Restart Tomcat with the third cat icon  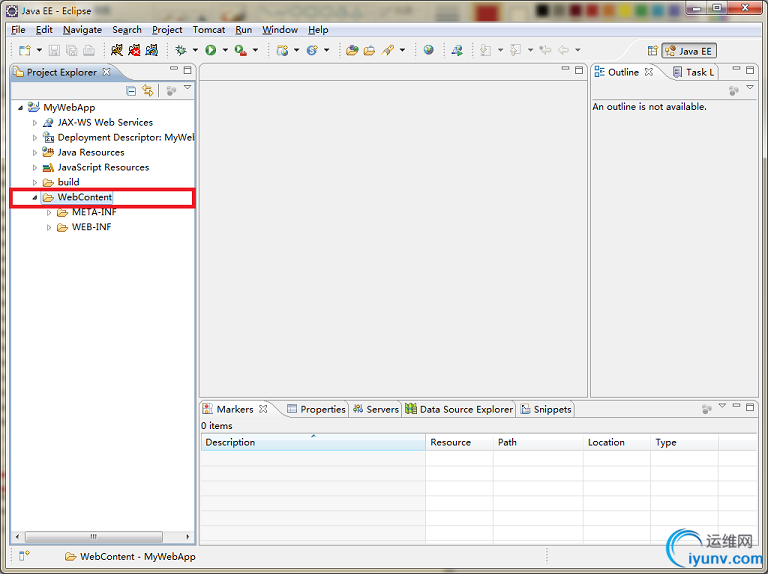pyautogui.click(x=152, y=50)
